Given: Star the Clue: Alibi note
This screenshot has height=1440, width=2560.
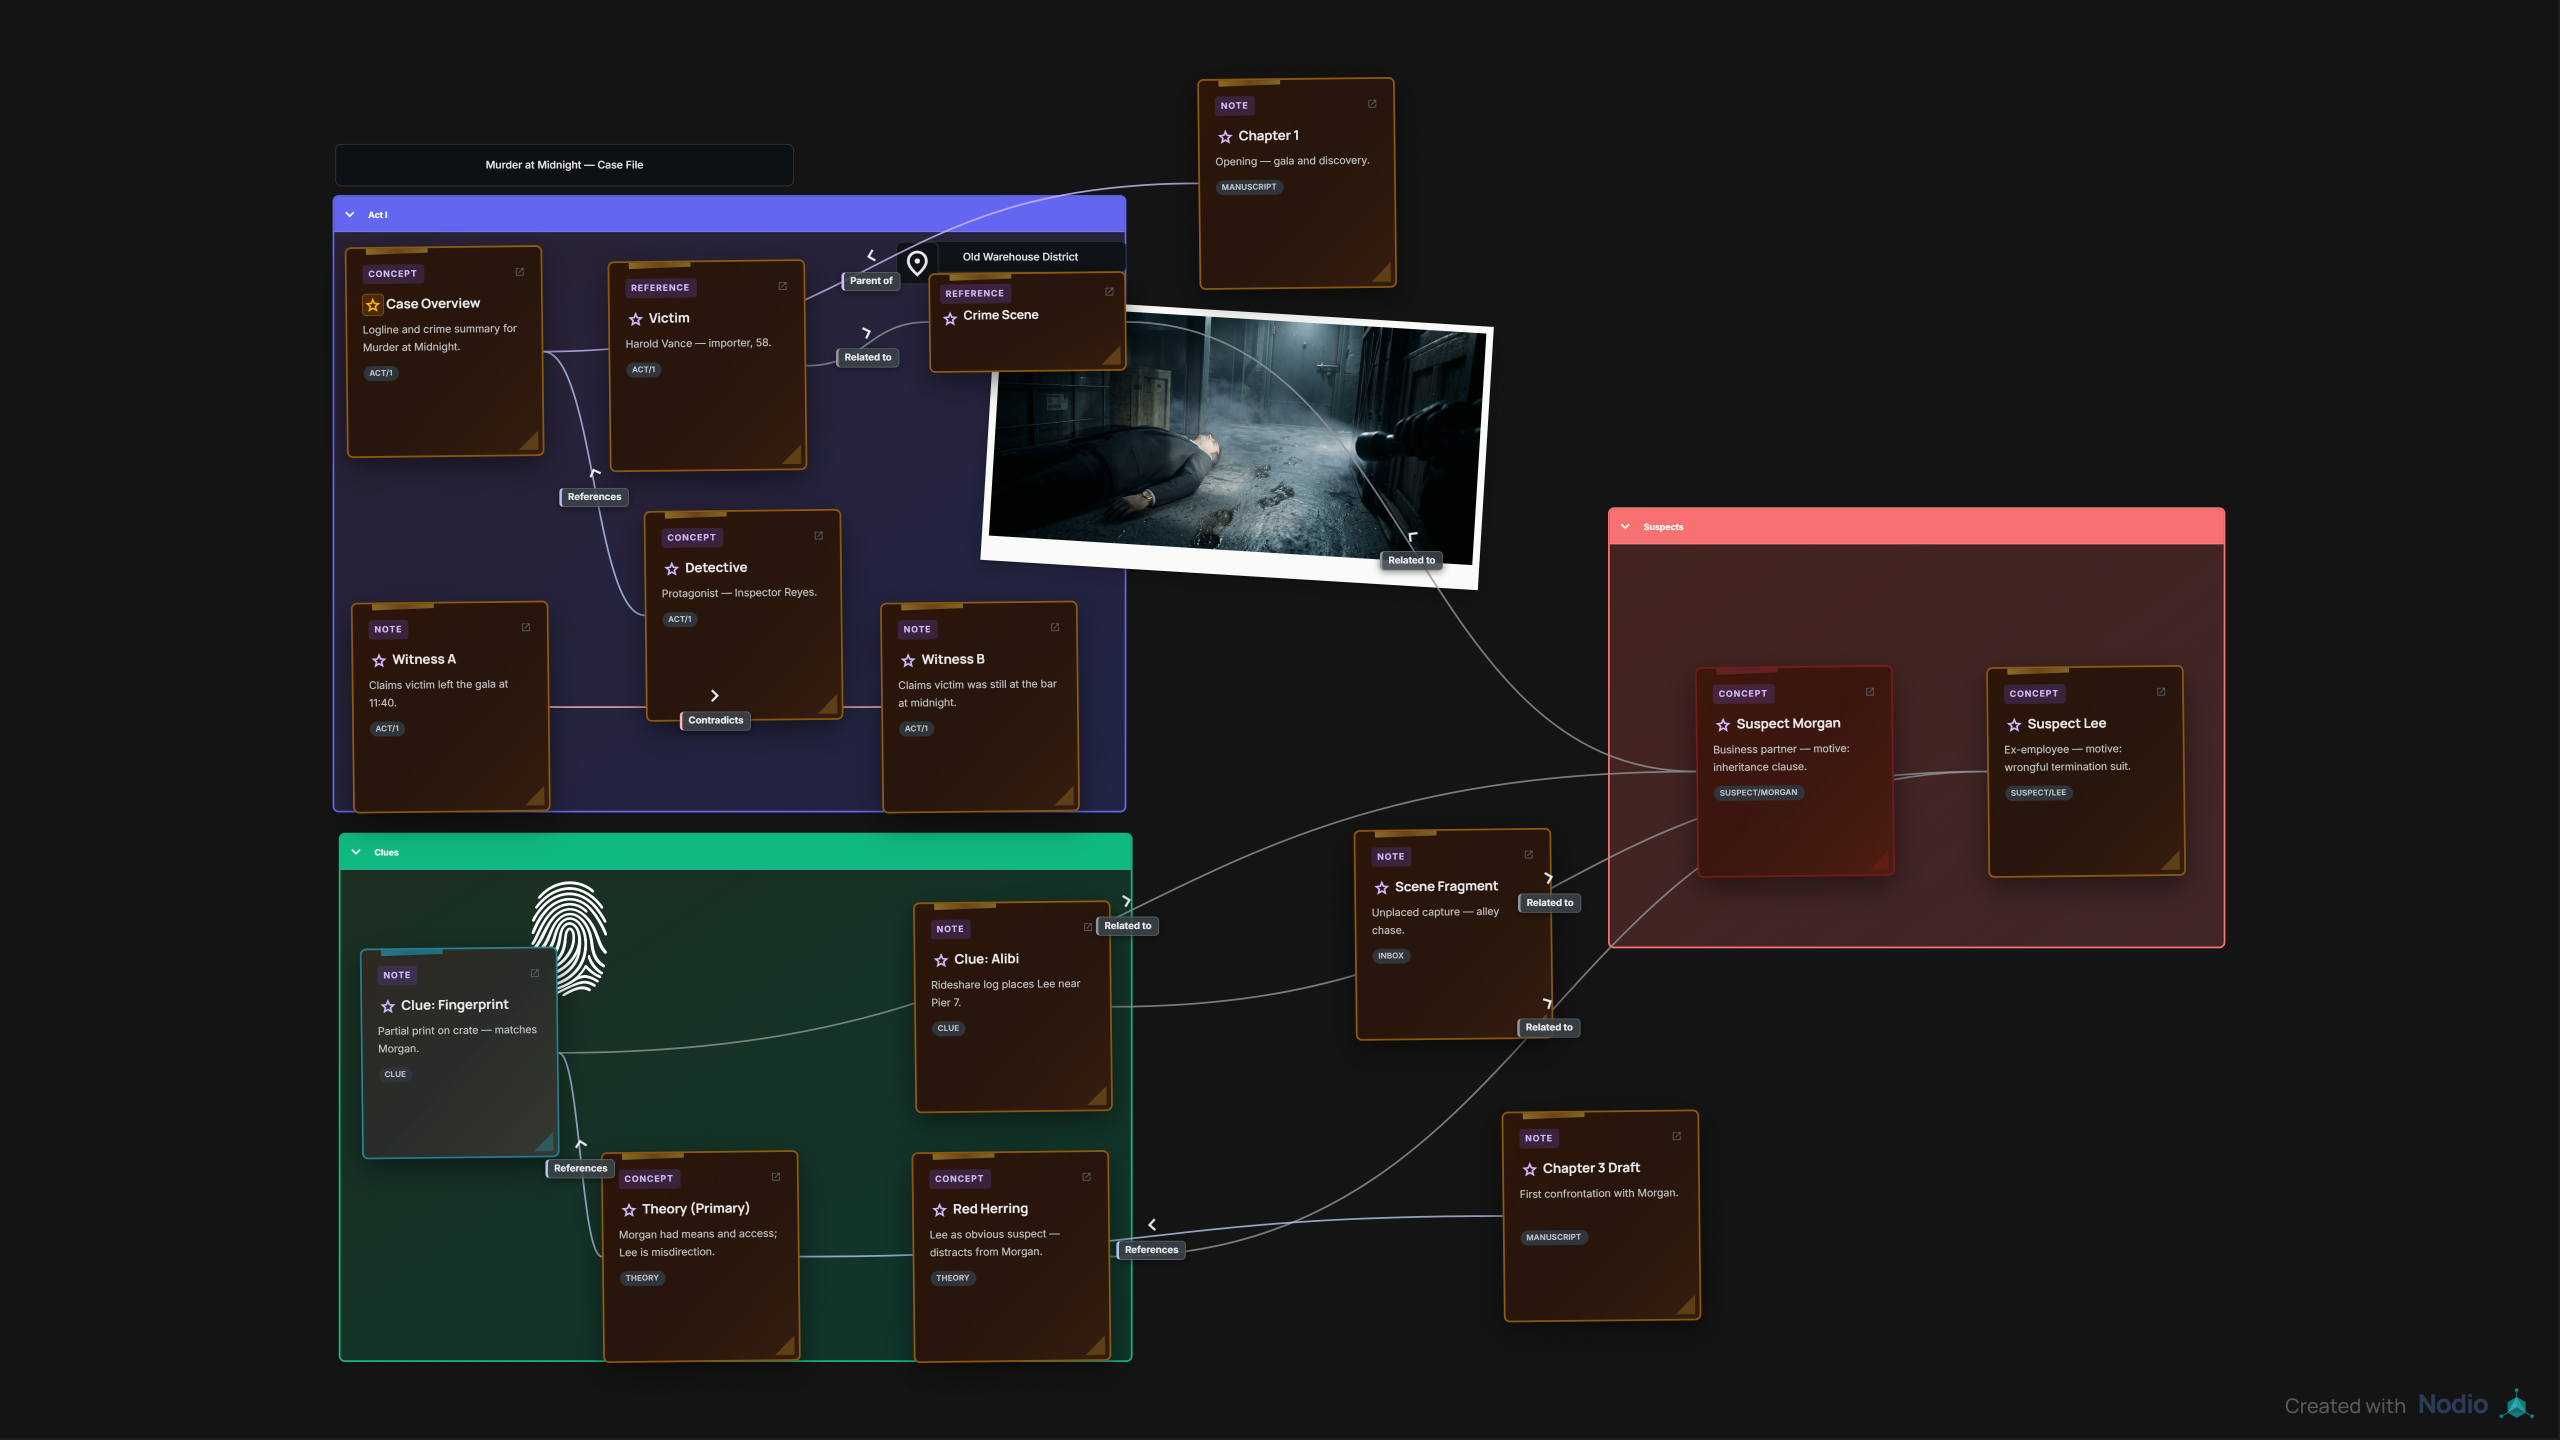Looking at the screenshot, I should [941, 960].
